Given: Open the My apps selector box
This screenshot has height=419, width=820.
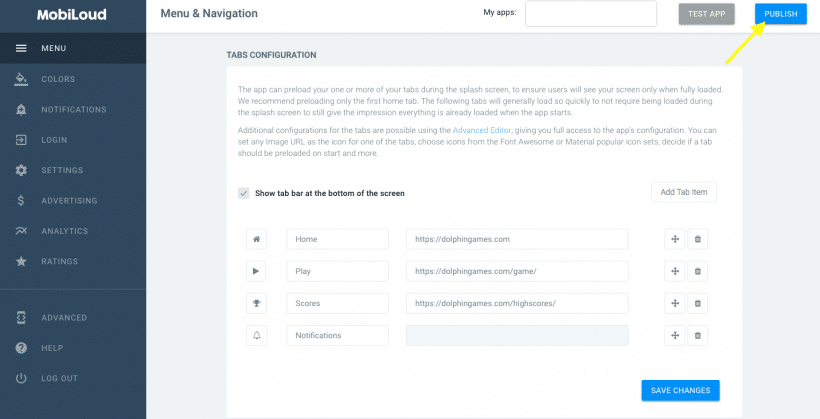Looking at the screenshot, I should 590,13.
